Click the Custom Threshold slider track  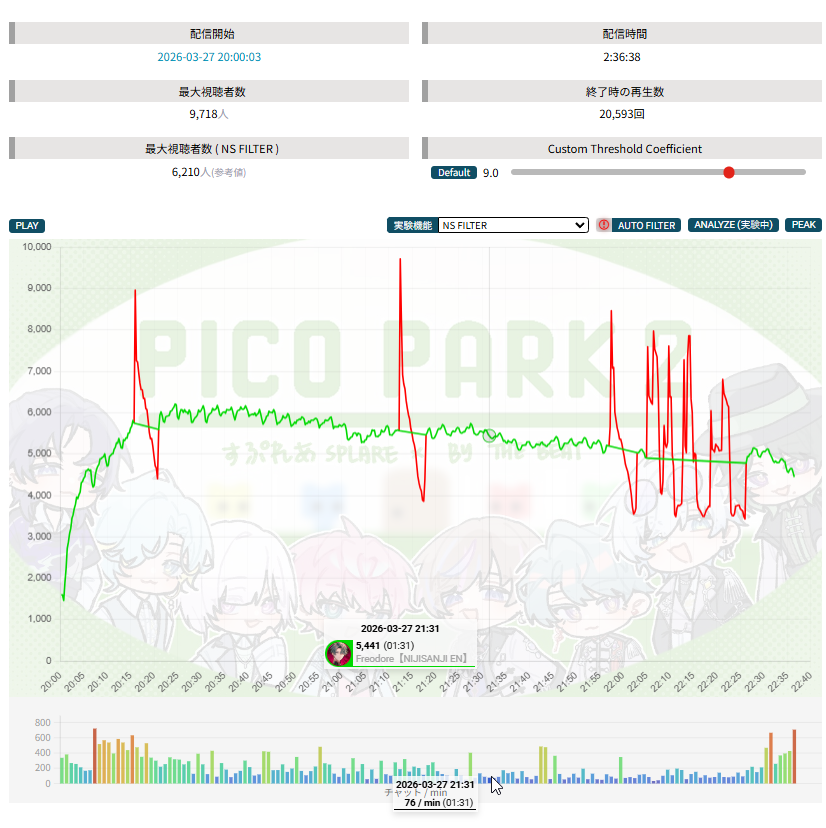point(658,172)
